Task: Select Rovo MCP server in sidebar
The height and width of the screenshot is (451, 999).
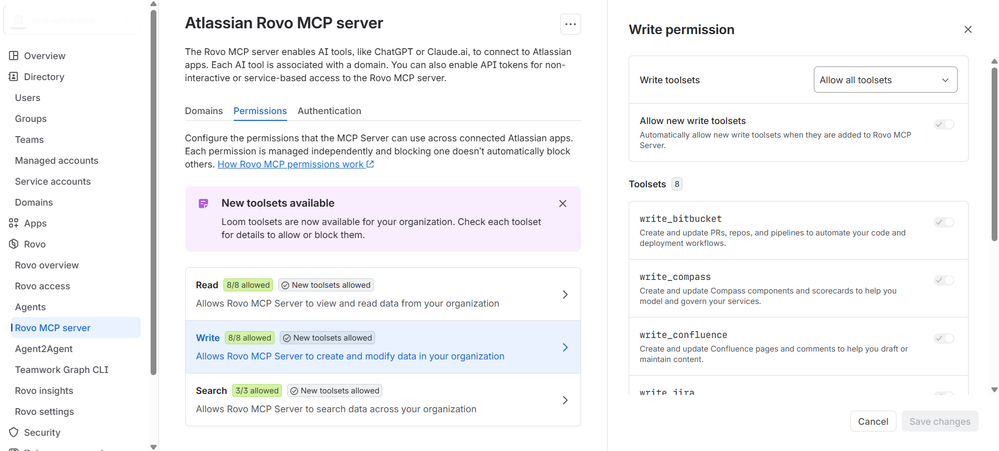Action: tap(76, 328)
